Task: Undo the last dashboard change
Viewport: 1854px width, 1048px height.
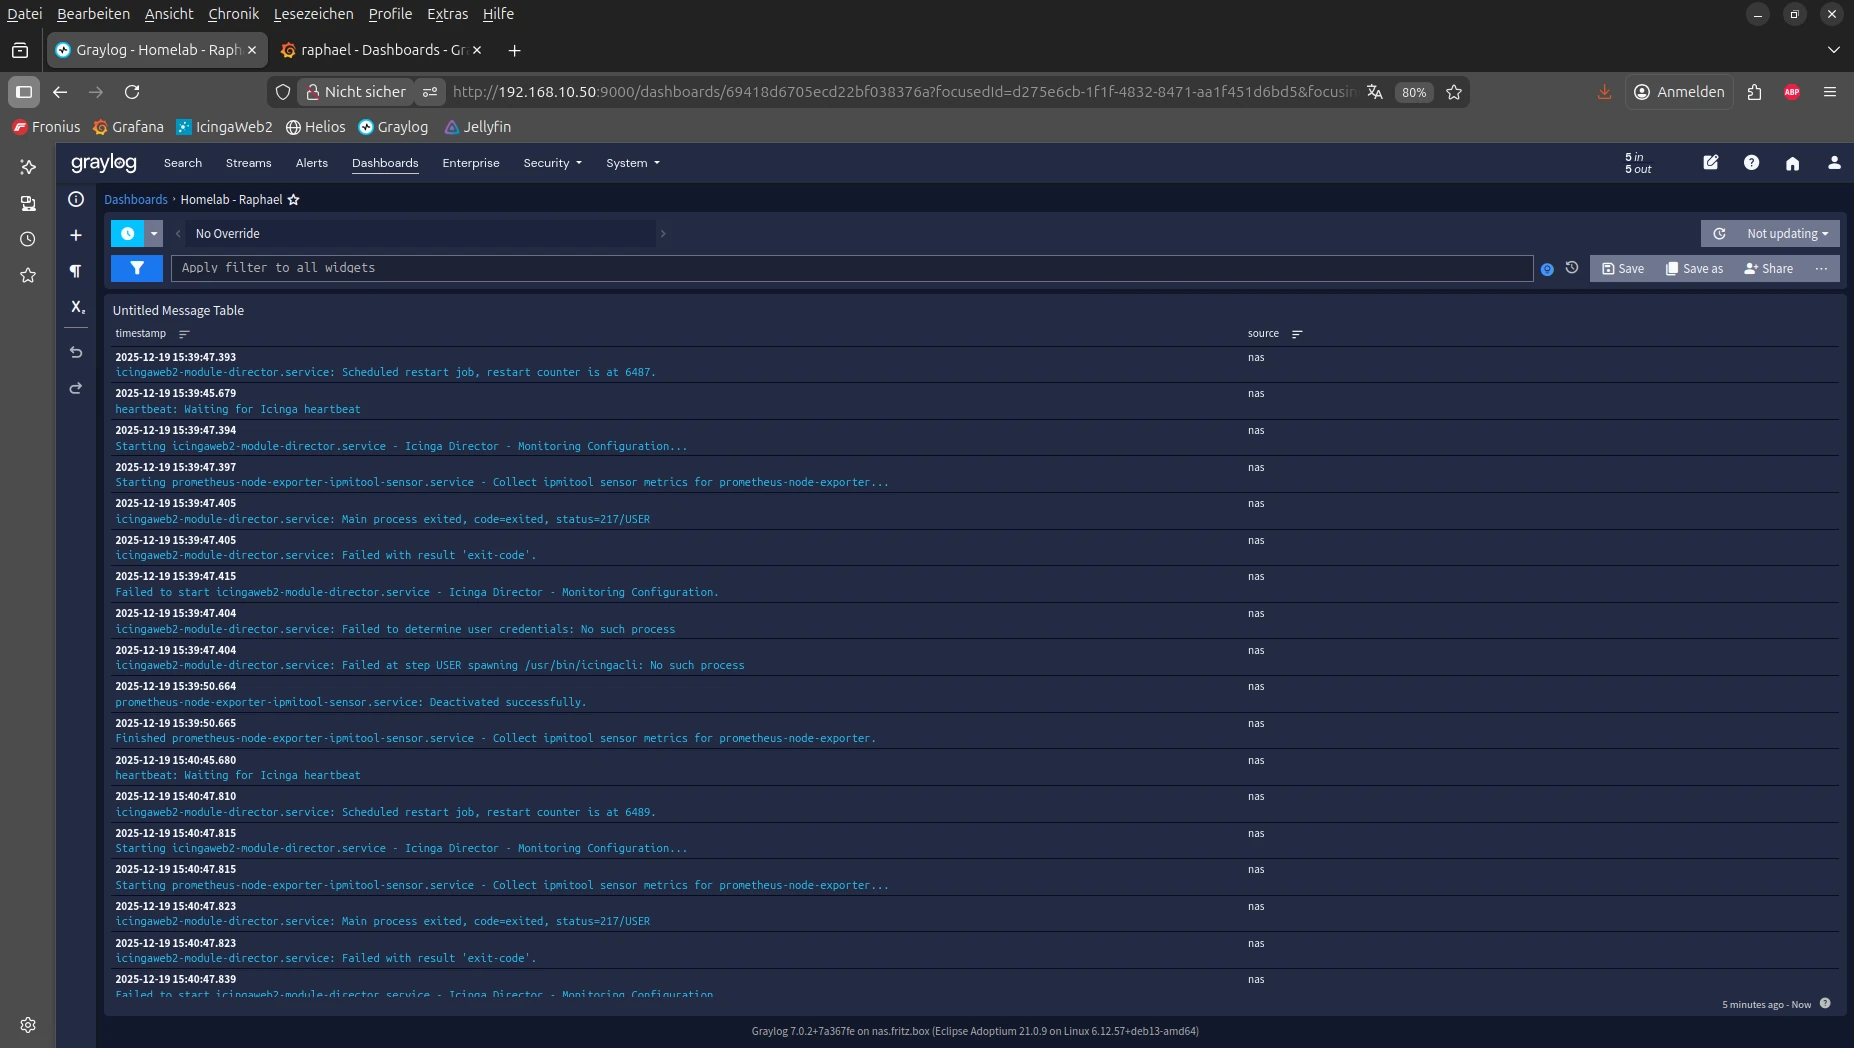Action: click(x=76, y=352)
